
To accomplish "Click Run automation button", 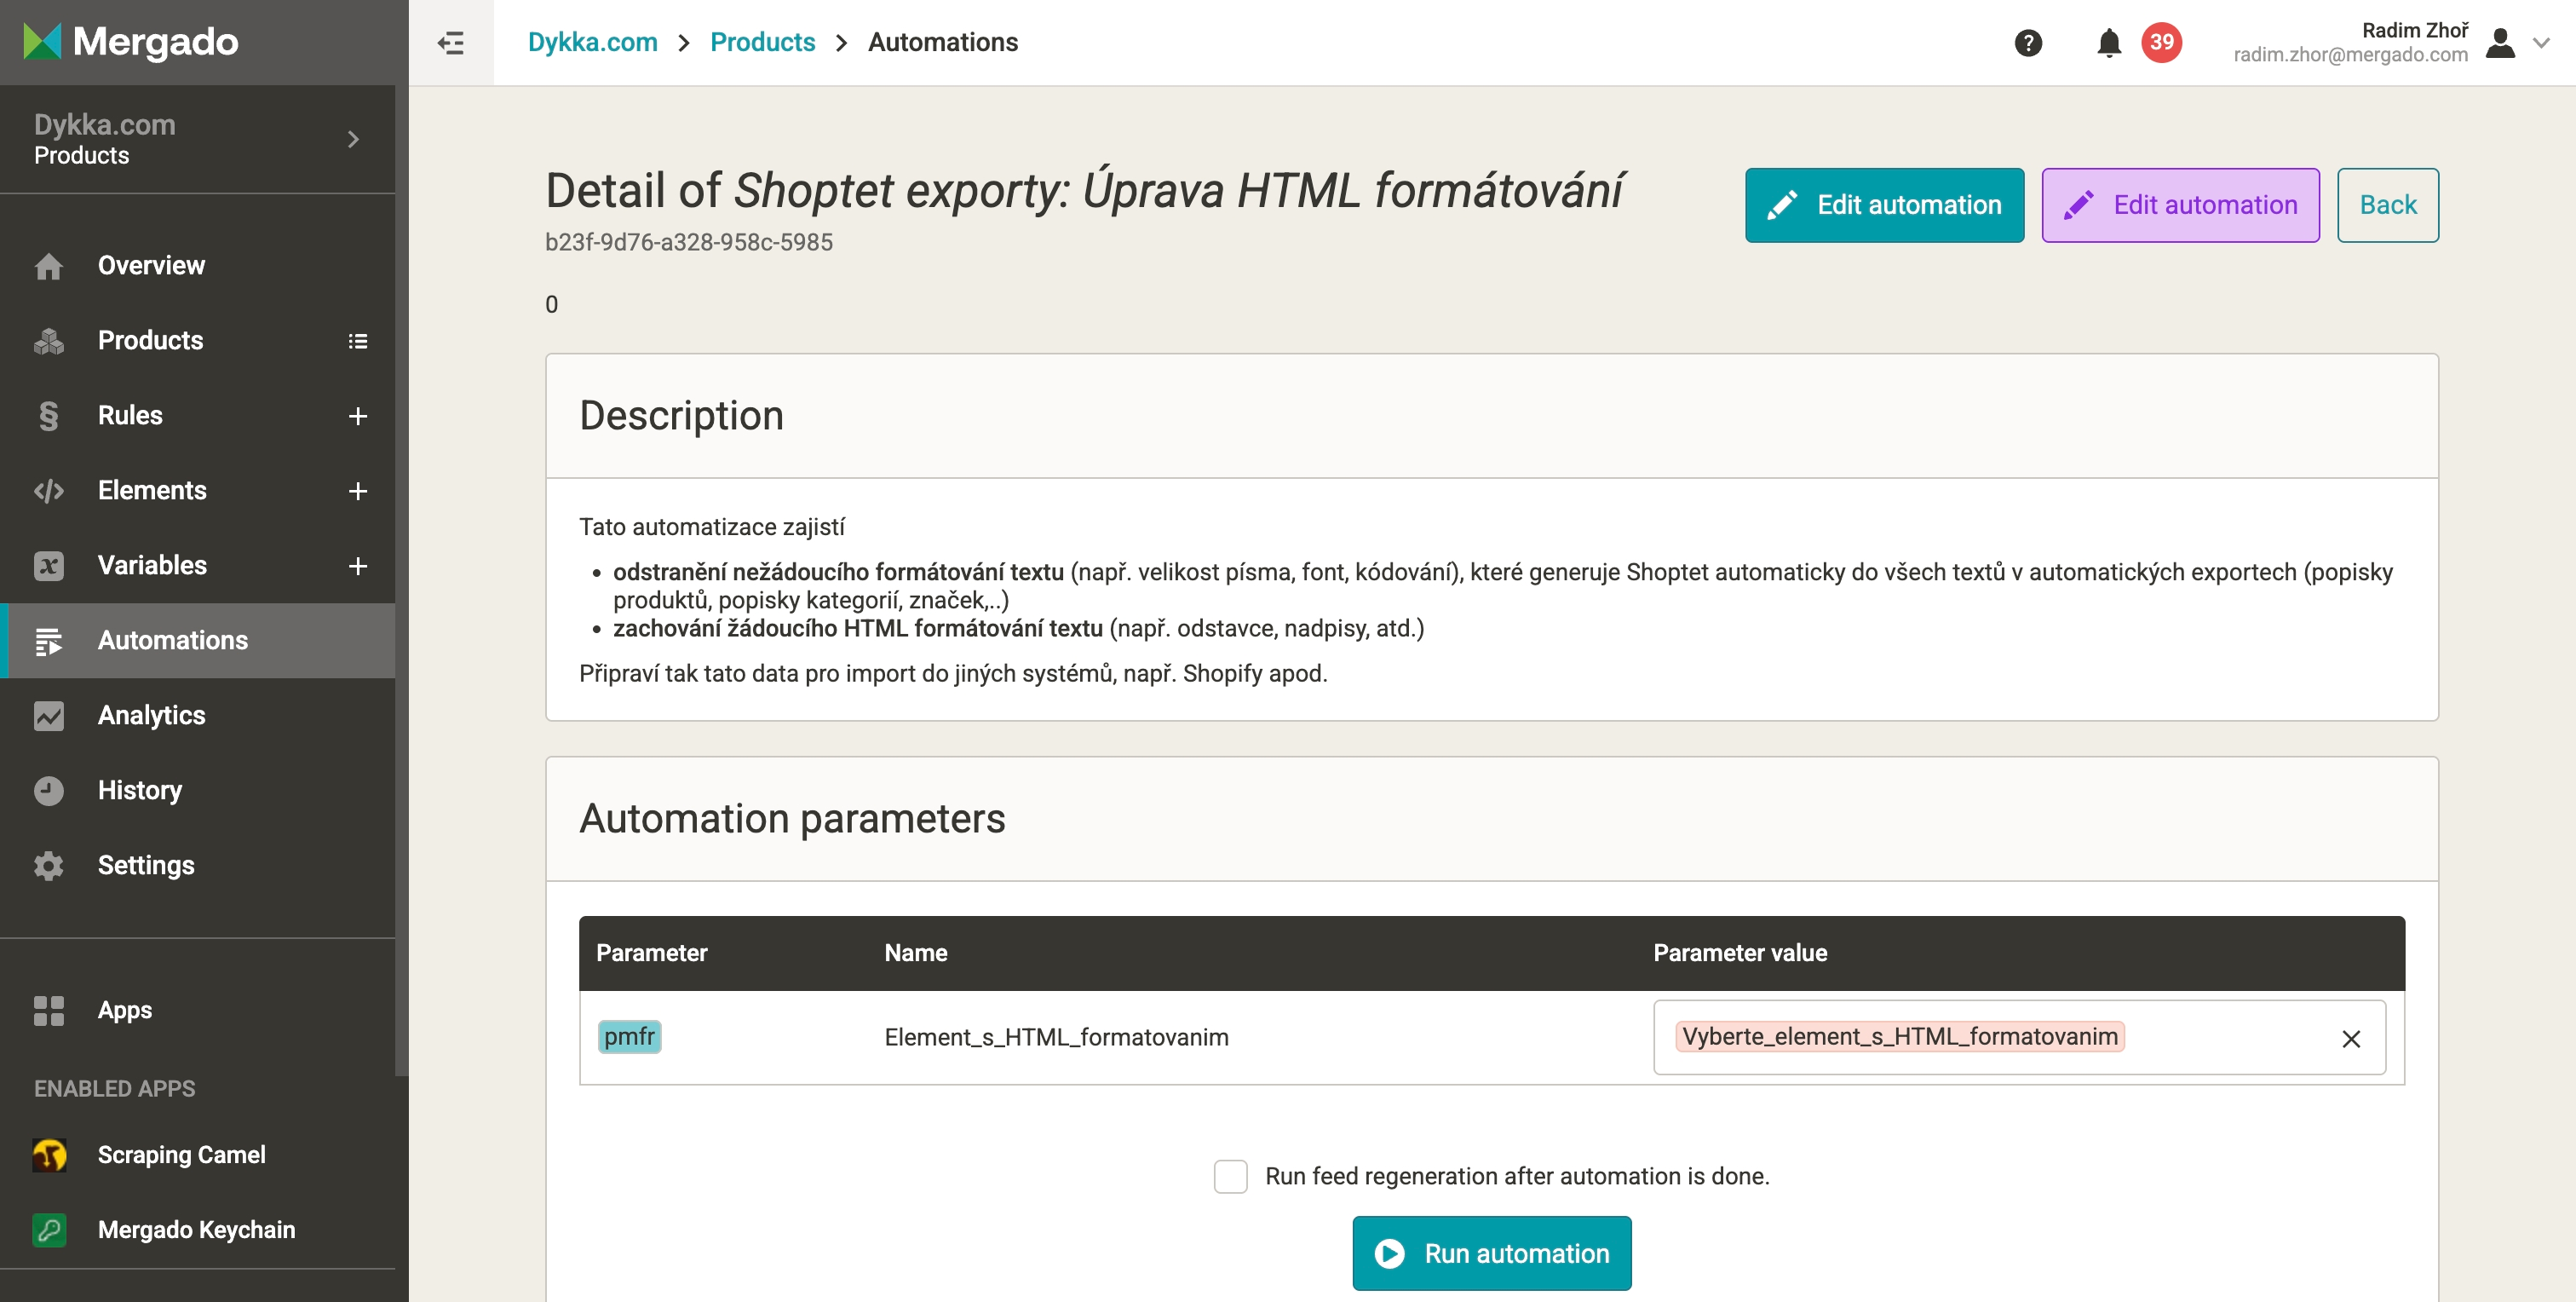I will 1491,1253.
